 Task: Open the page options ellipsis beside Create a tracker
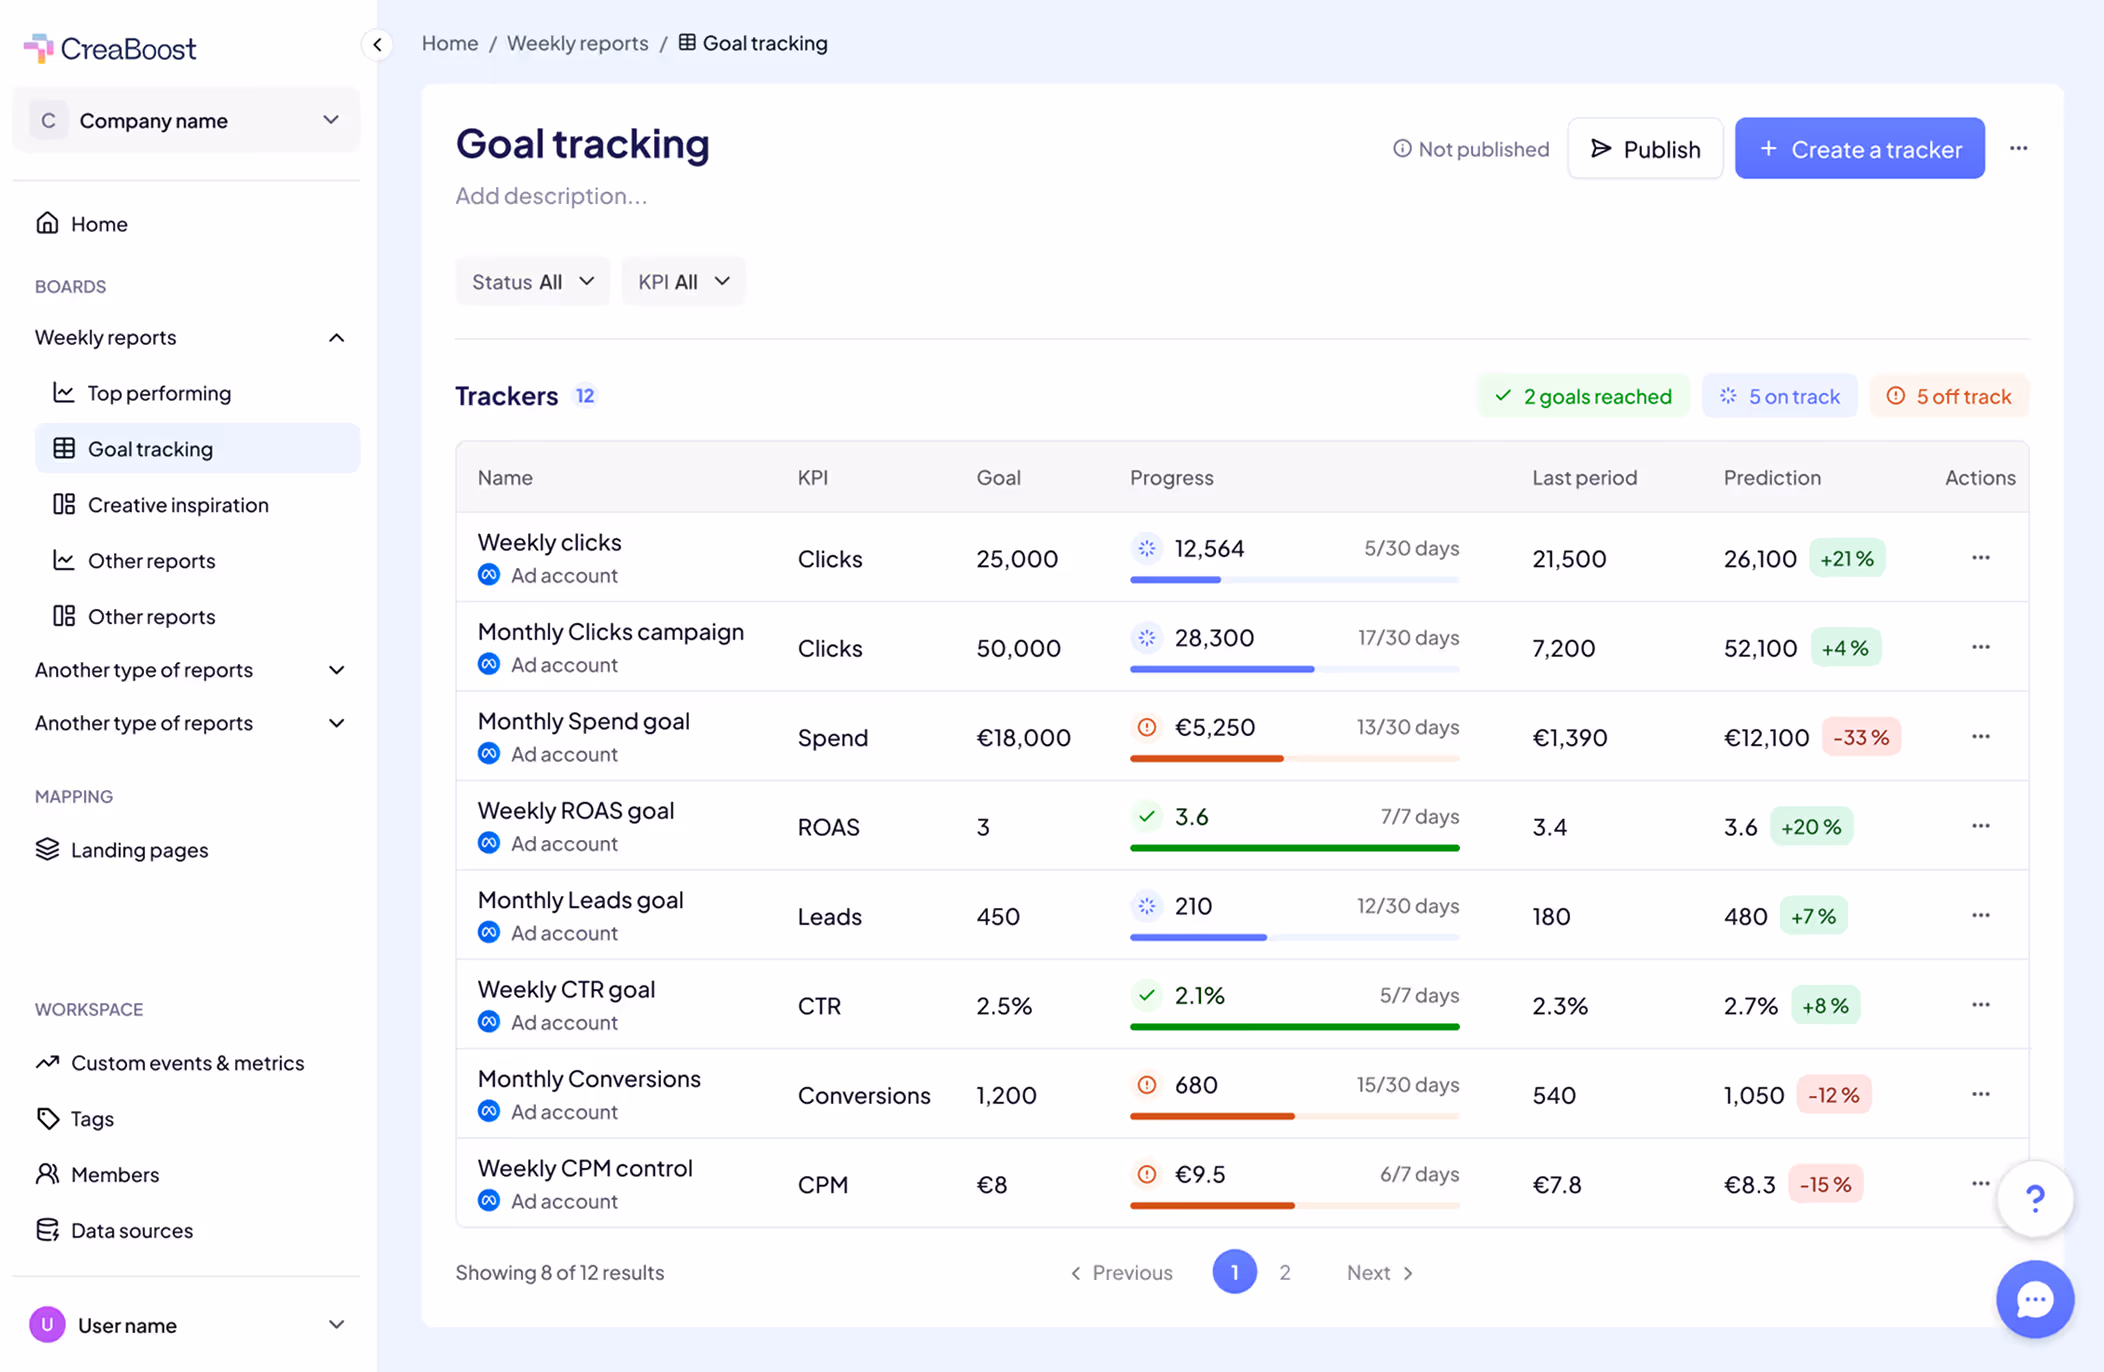(x=2018, y=148)
